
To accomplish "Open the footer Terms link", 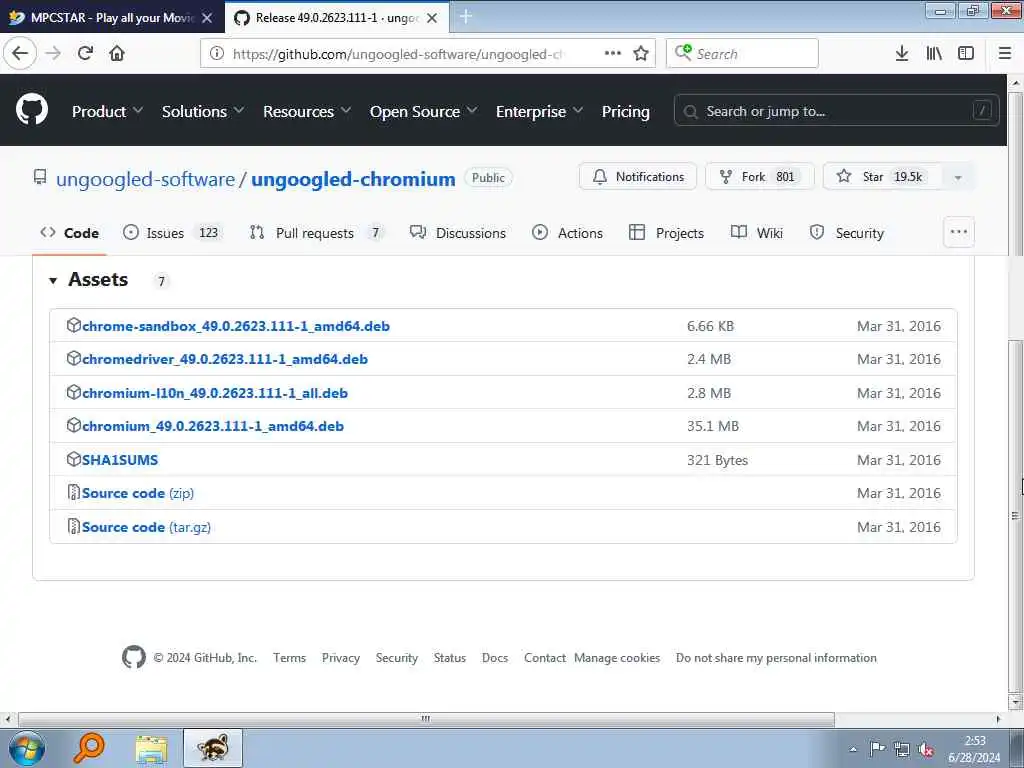I will [289, 658].
